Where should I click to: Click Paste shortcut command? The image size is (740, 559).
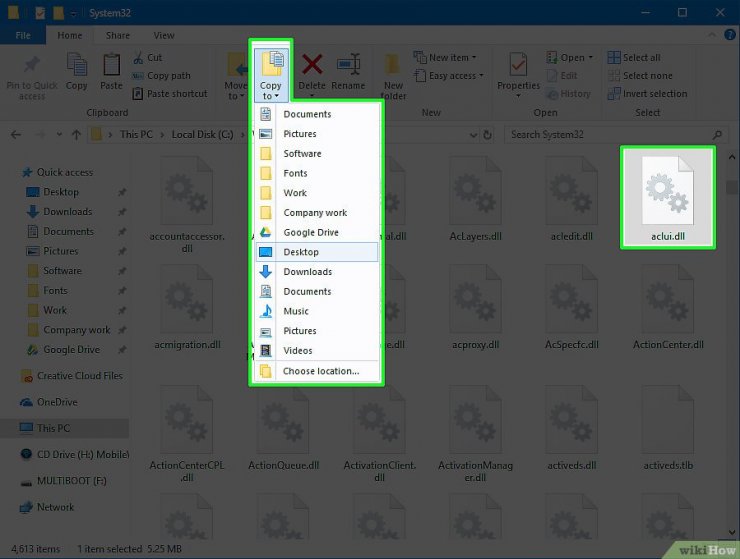[170, 93]
